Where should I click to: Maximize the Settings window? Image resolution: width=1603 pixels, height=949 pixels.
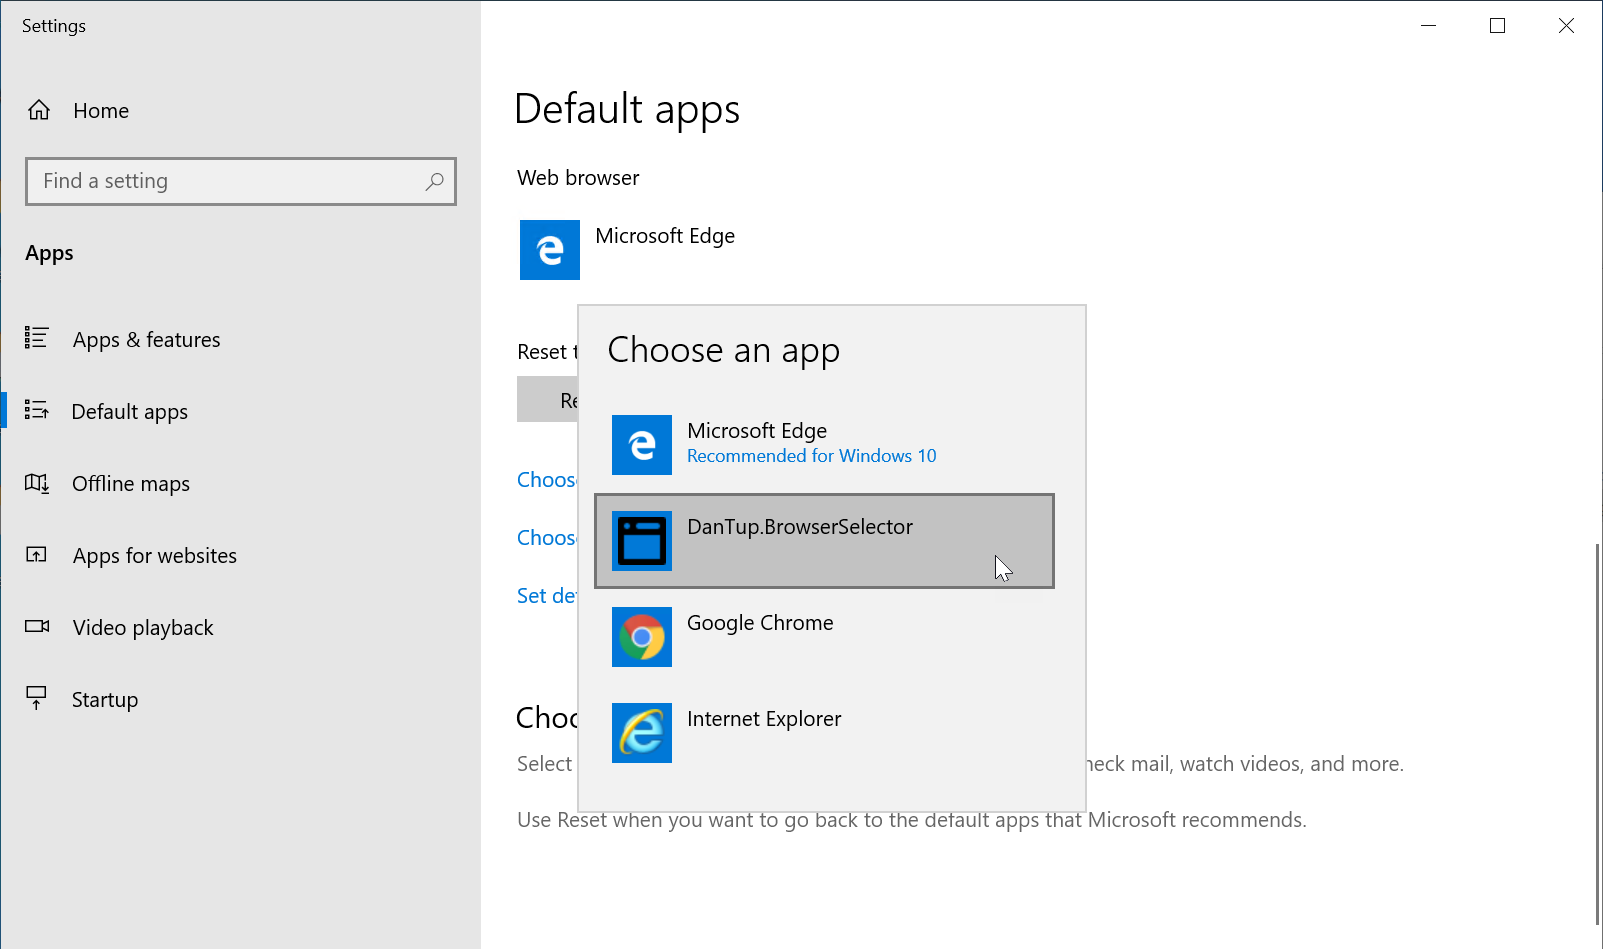point(1497,26)
